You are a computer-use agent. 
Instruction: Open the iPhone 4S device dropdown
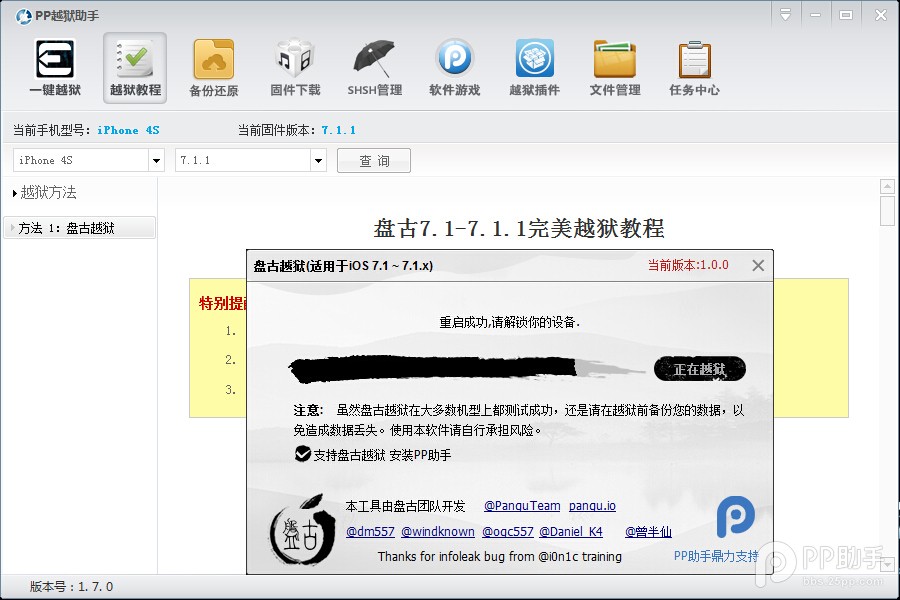tap(88, 160)
